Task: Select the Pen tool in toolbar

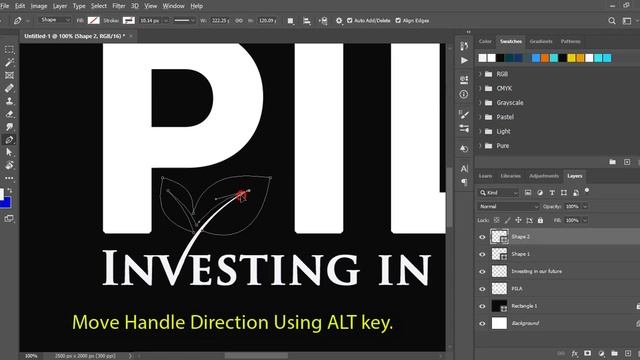Action: 9,140
